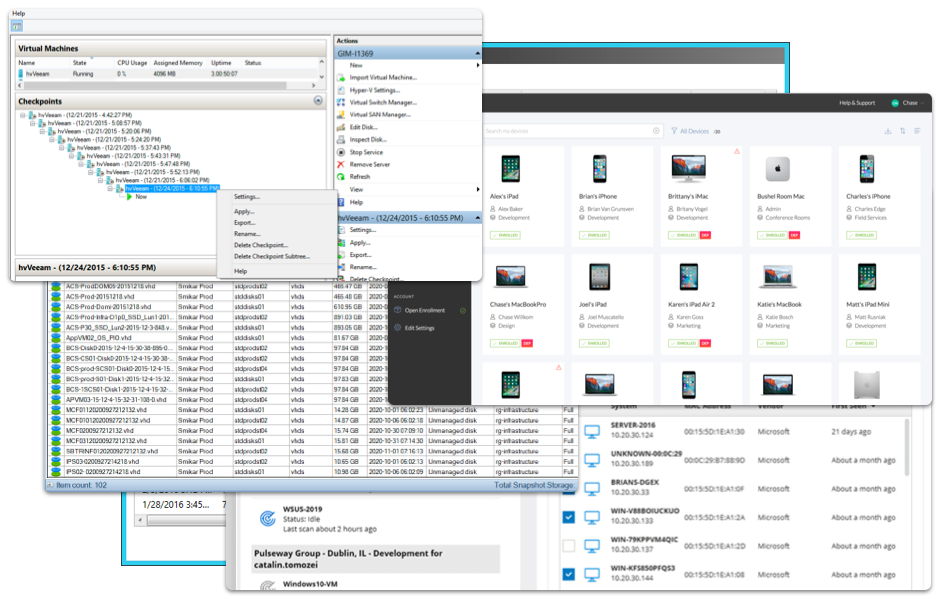Click the Edit Settings gear icon

pyautogui.click(x=398, y=328)
